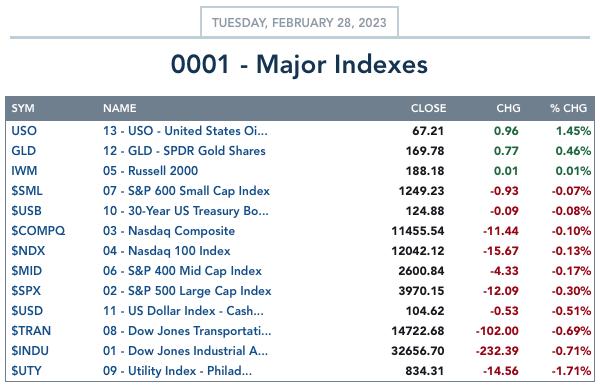Sort table by CLOSE column header
Image resolution: width=600 pixels, height=387 pixels.
pyautogui.click(x=428, y=108)
